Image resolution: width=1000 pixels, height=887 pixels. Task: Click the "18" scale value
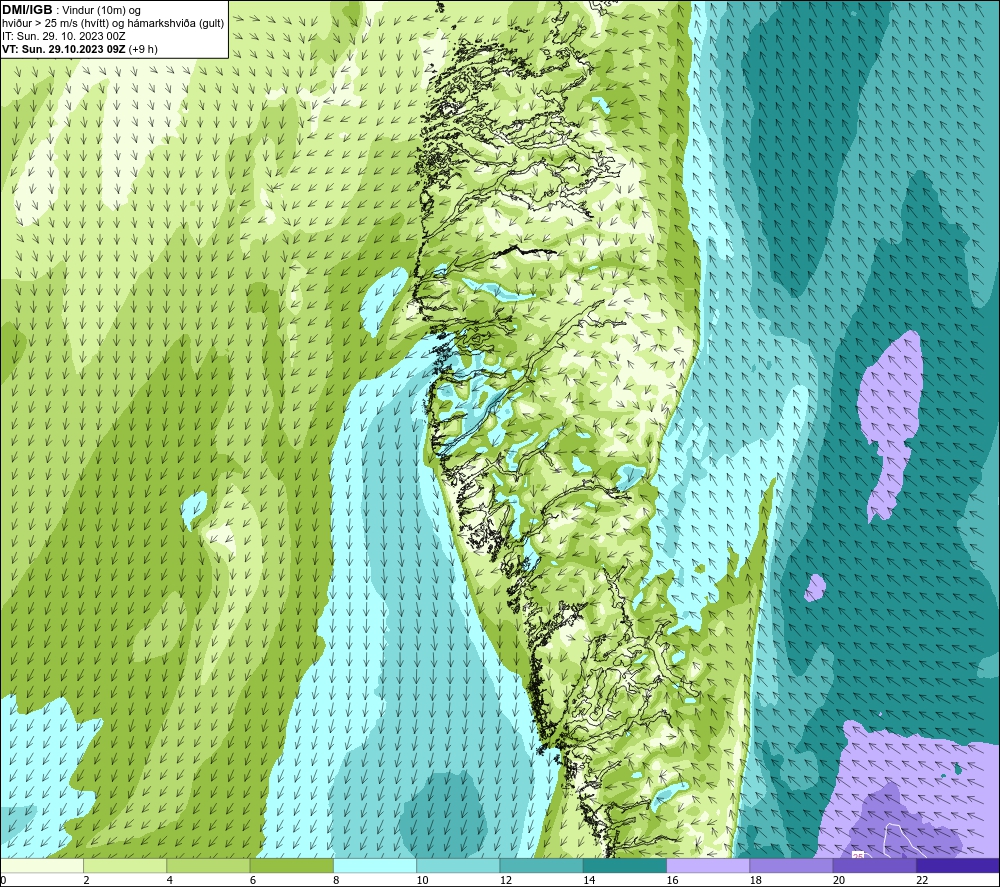tap(755, 880)
